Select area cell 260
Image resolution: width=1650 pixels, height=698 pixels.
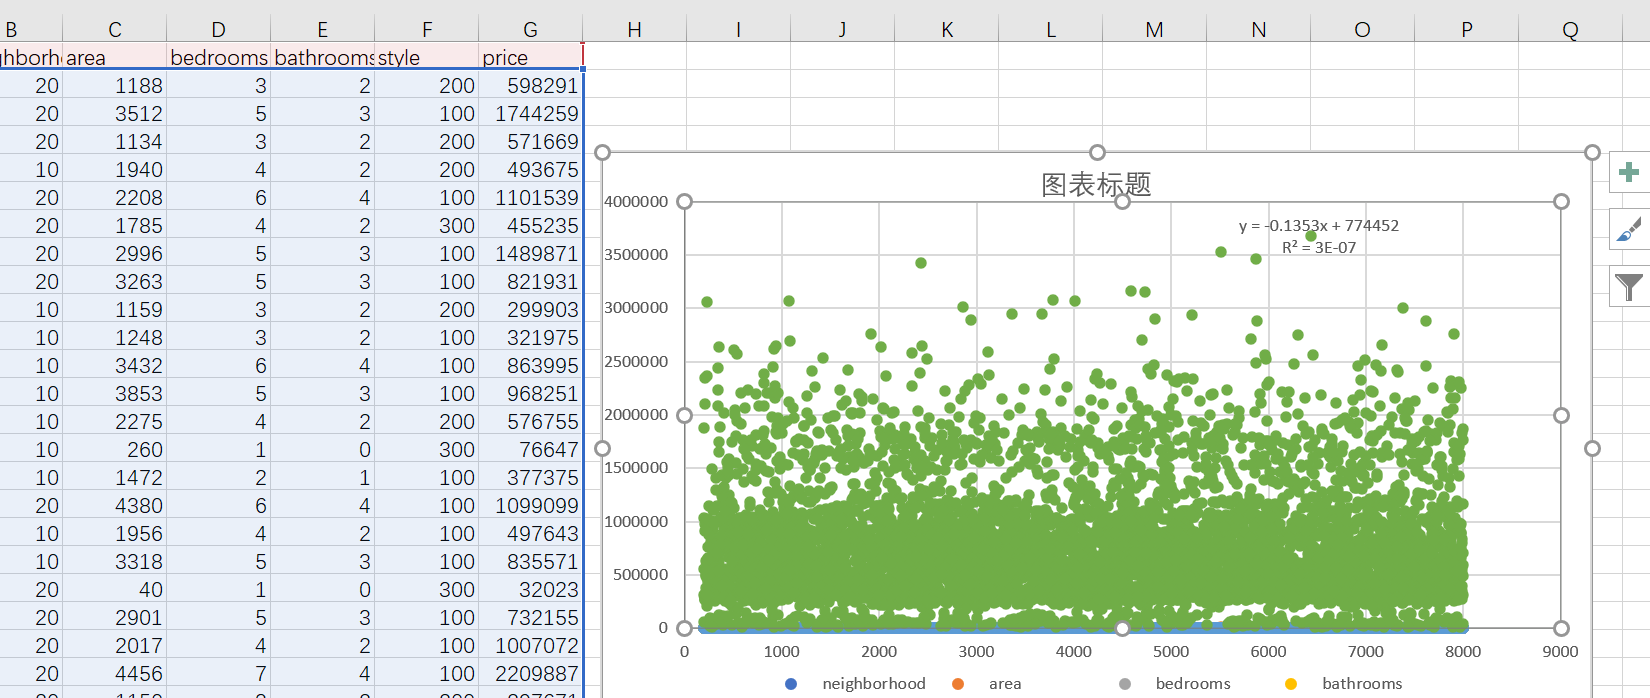[114, 450]
